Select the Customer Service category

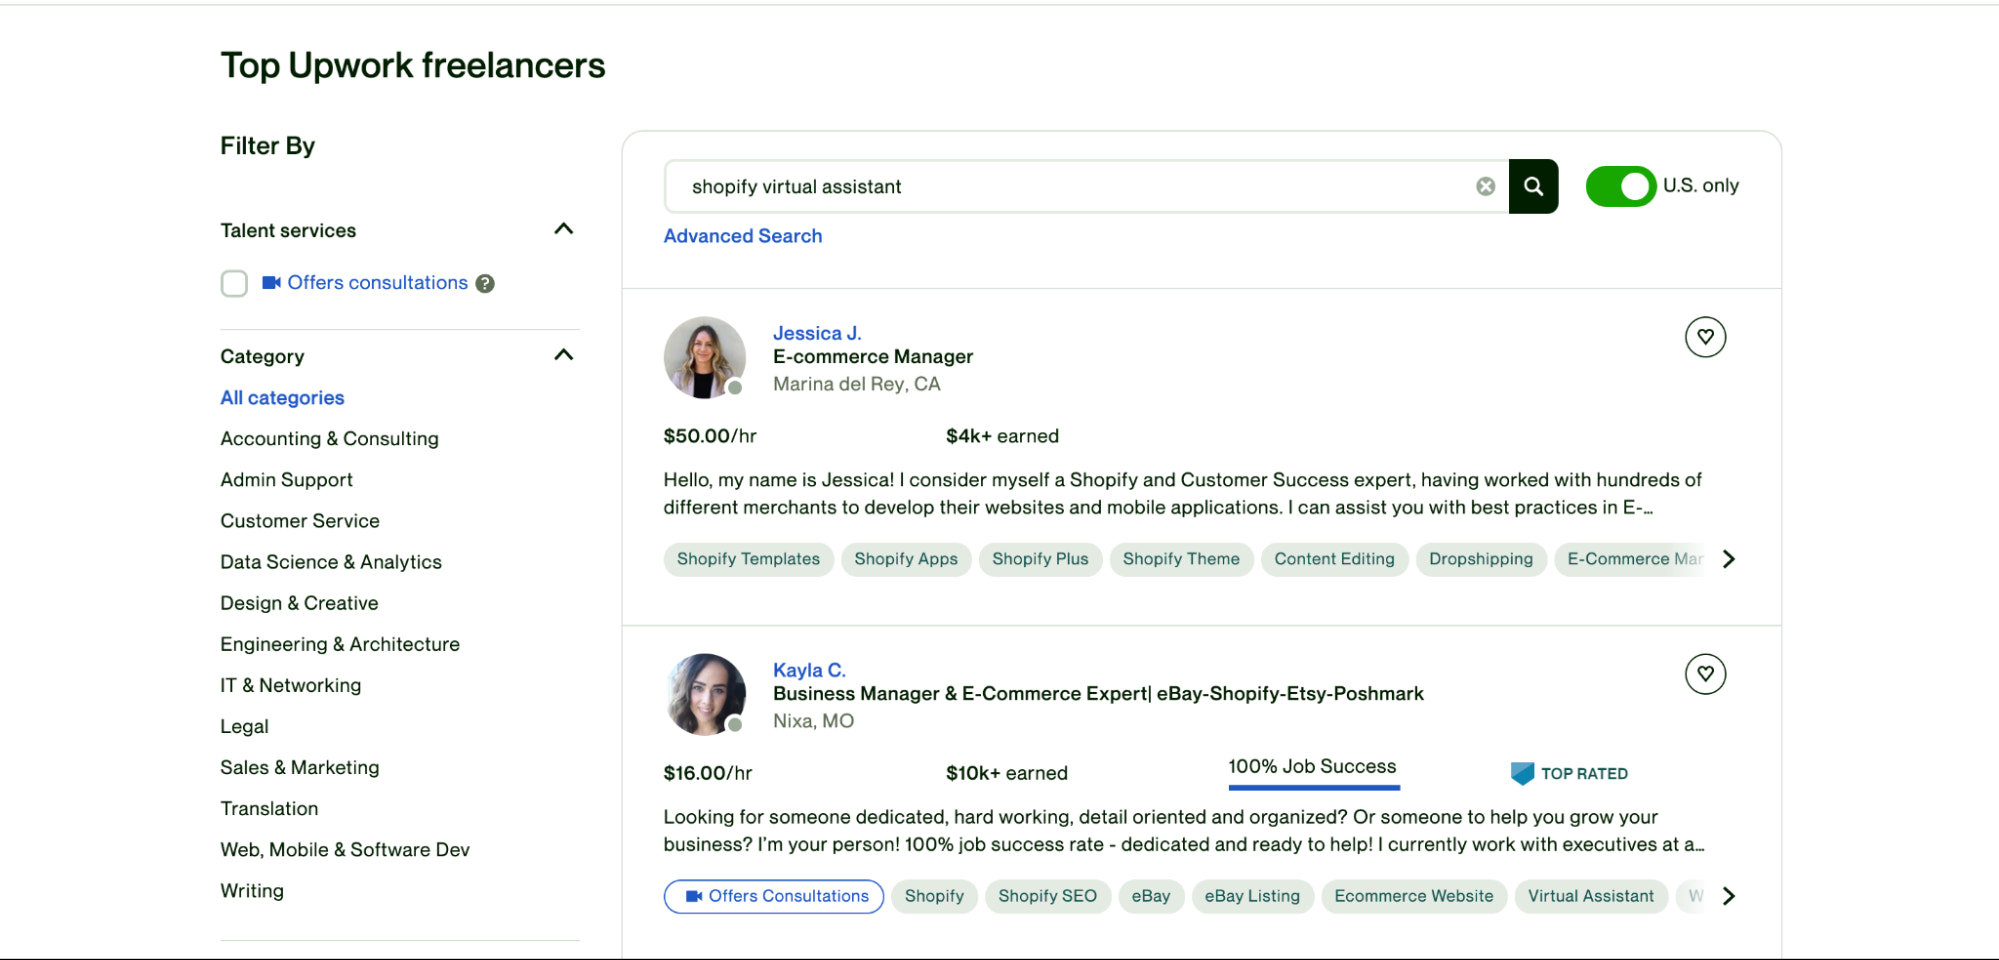point(299,520)
